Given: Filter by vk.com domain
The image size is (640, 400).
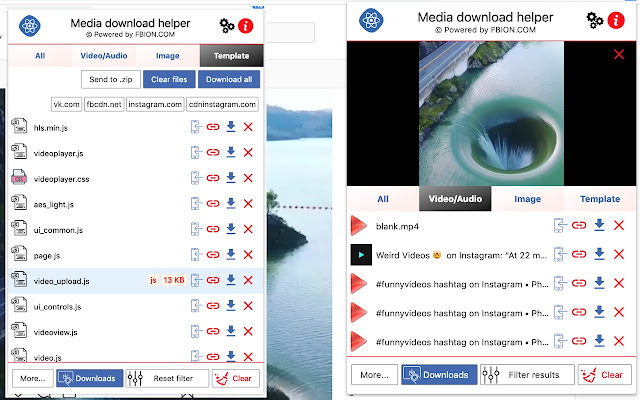Looking at the screenshot, I should pos(67,104).
